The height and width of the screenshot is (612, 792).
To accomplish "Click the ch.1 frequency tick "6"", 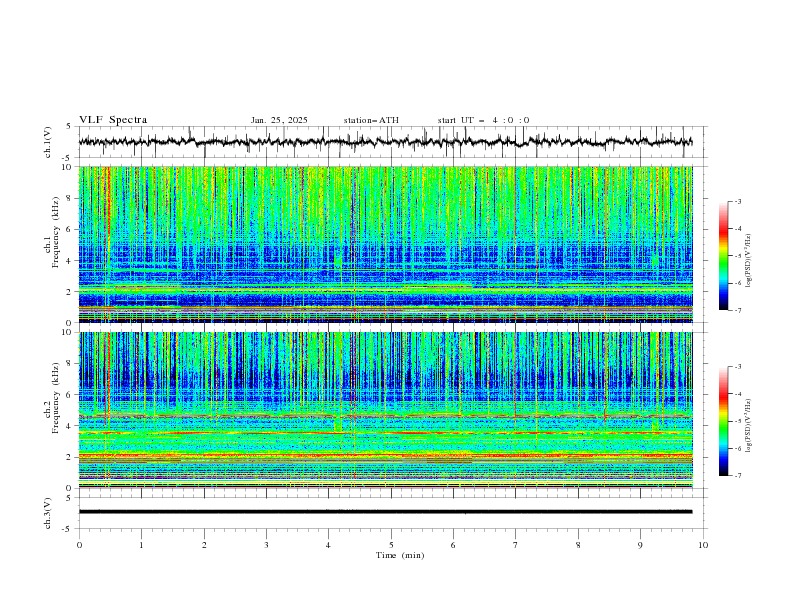I will (69, 229).
